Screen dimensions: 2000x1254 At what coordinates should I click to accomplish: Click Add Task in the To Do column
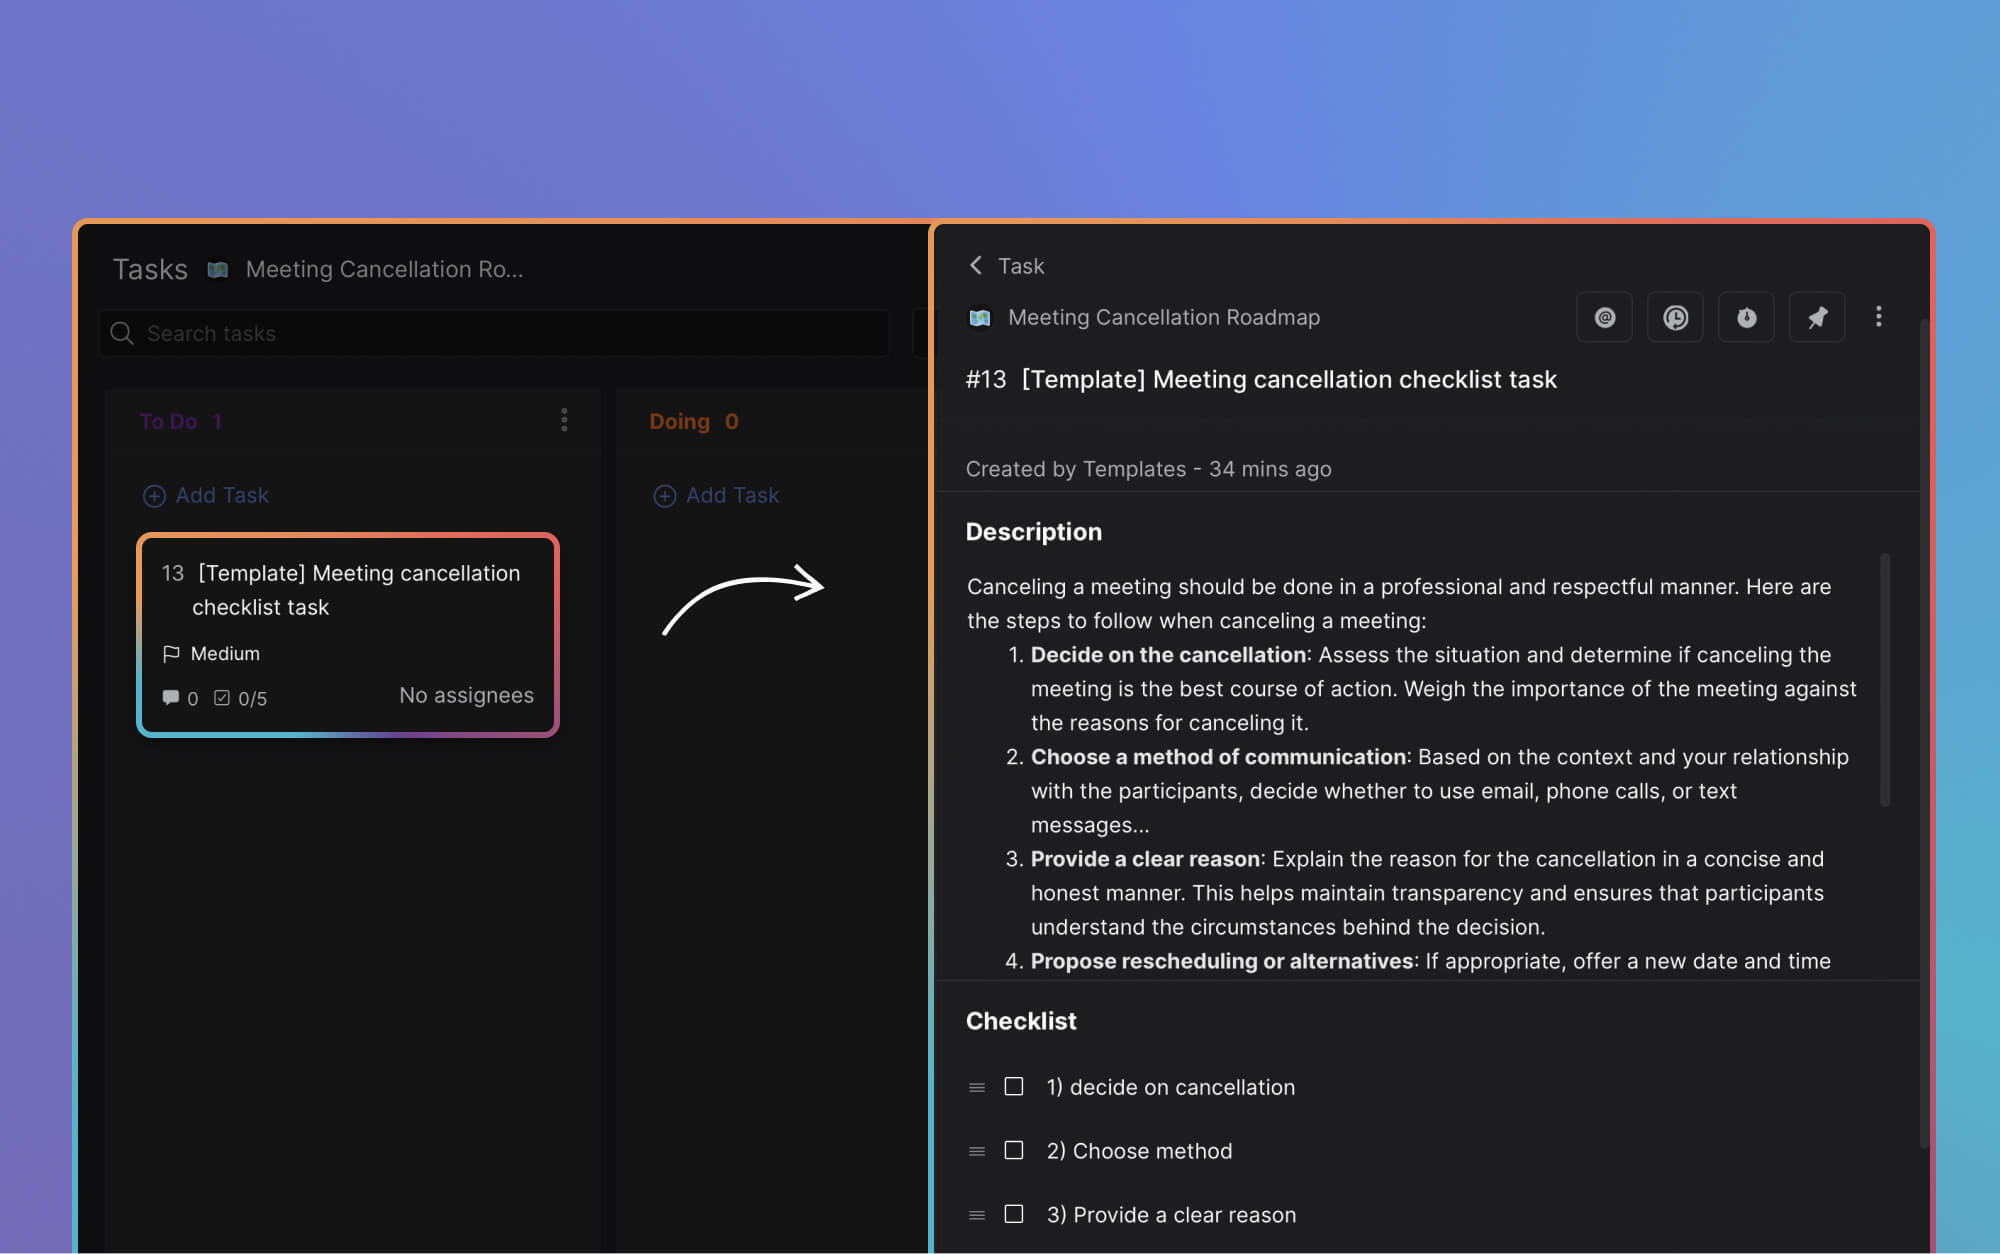point(206,495)
